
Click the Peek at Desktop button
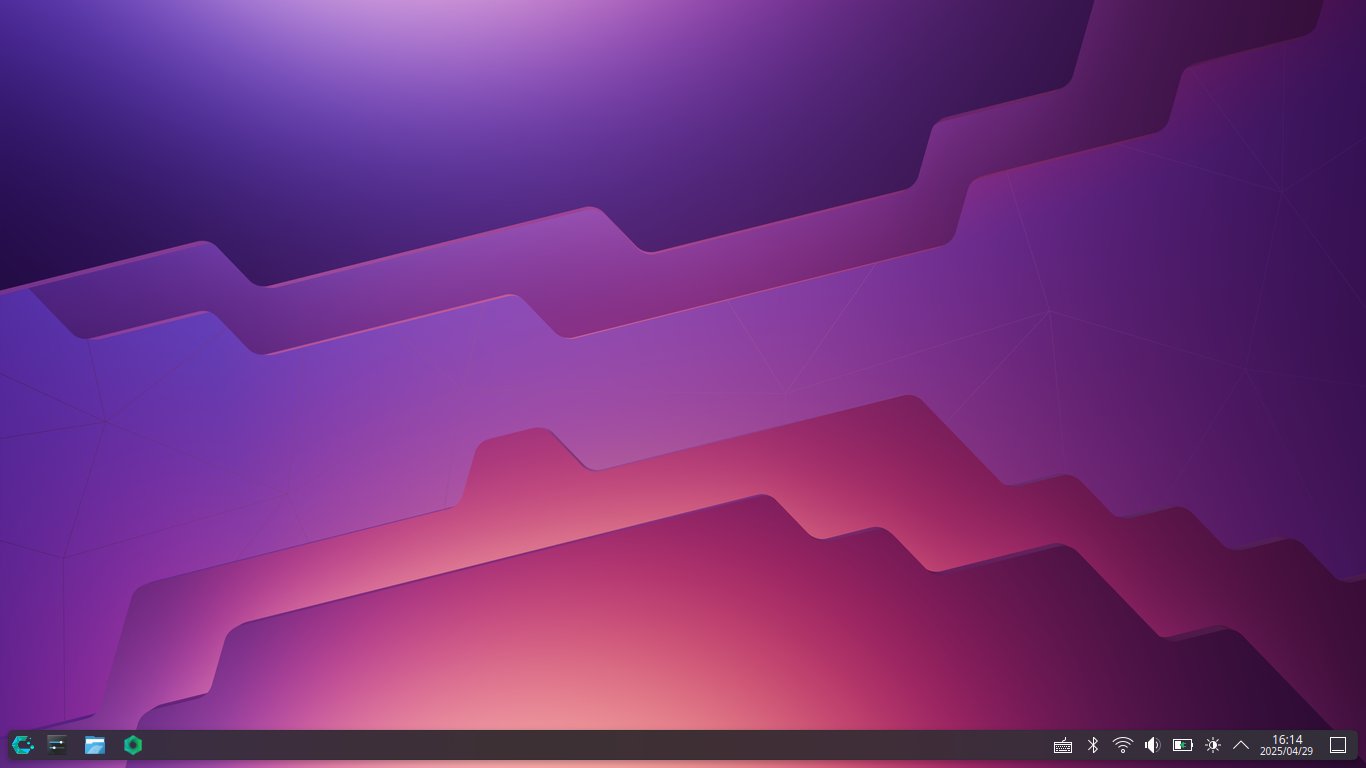pyautogui.click(x=1338, y=745)
